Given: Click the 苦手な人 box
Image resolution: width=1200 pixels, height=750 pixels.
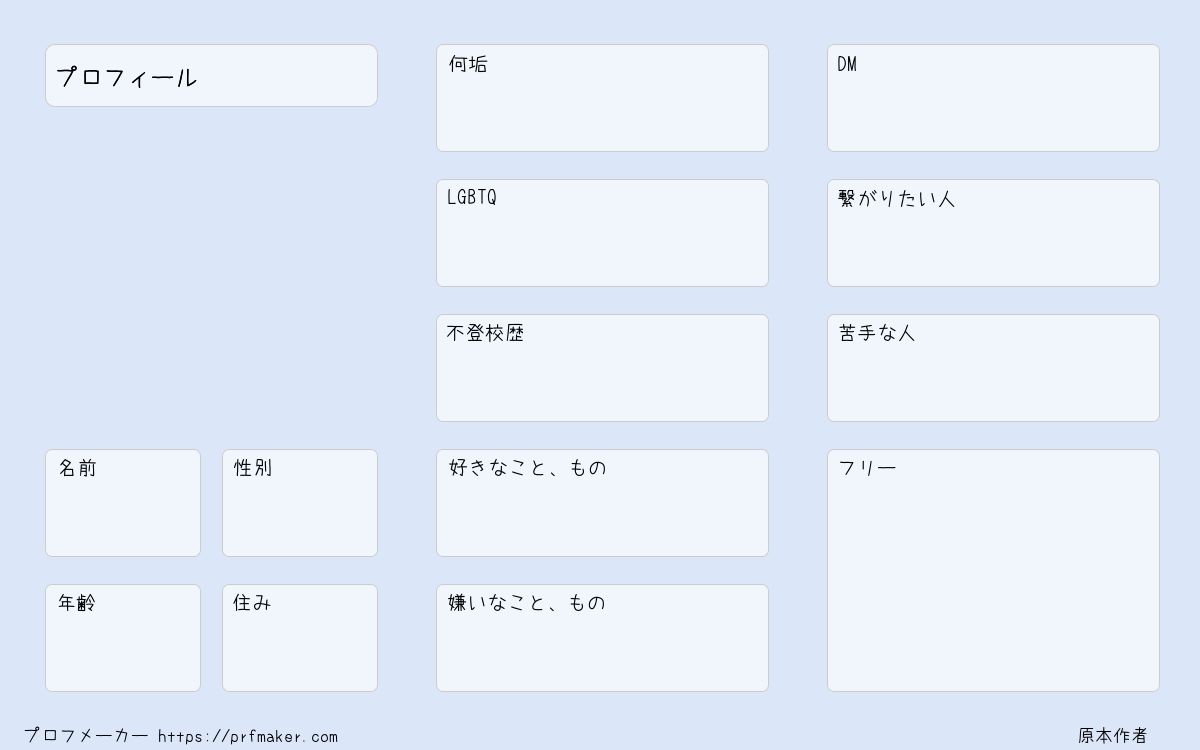Looking at the screenshot, I should (993, 368).
